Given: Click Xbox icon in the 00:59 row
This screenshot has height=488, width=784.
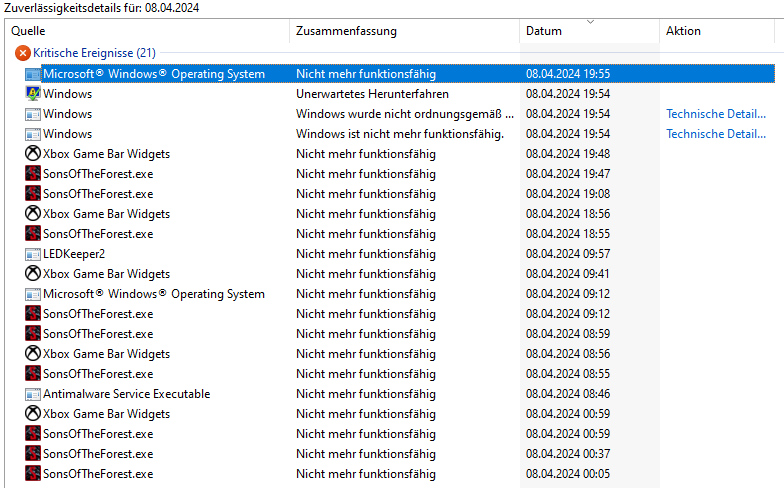Looking at the screenshot, I should pyautogui.click(x=33, y=414).
